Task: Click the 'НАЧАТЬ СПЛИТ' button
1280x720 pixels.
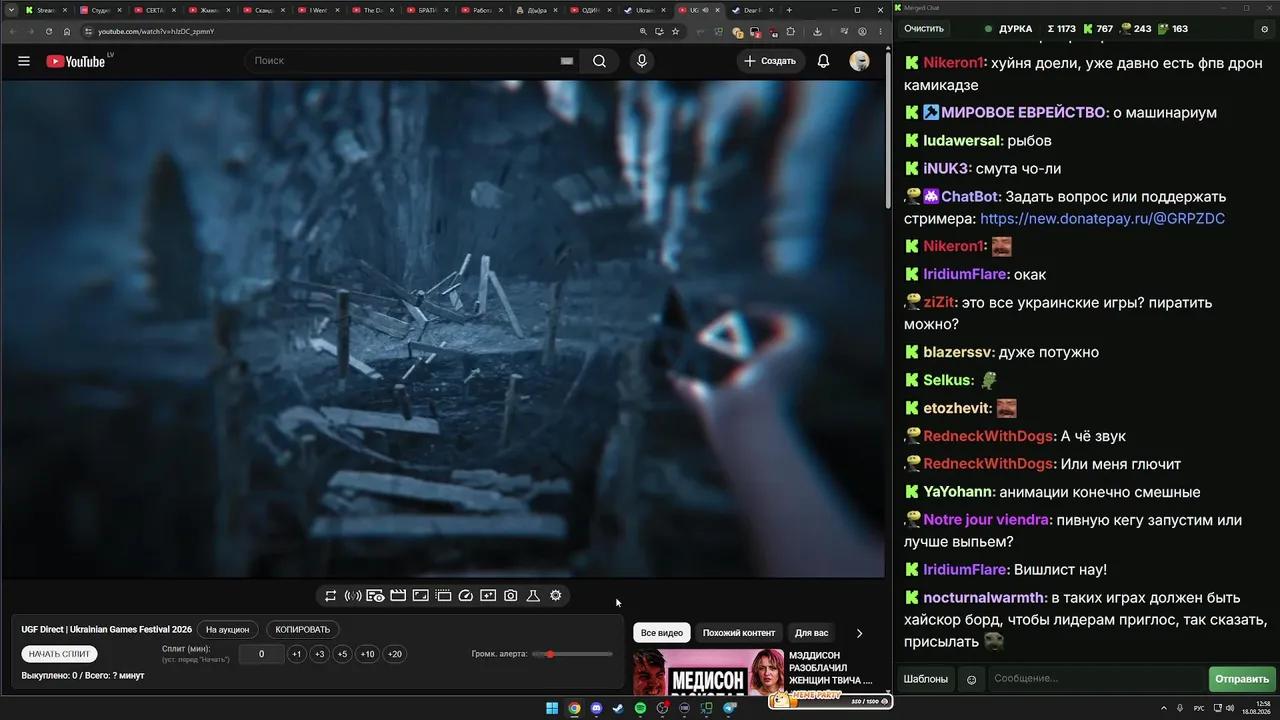Action: pos(59,654)
